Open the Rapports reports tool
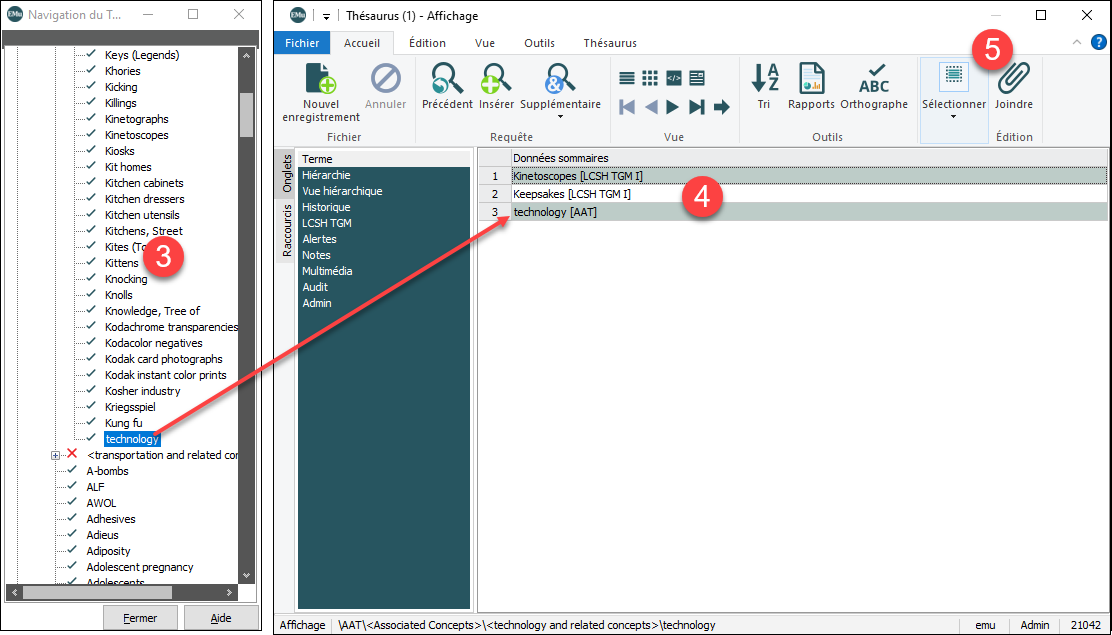Image resolution: width=1112 pixels, height=635 pixels. point(811,85)
